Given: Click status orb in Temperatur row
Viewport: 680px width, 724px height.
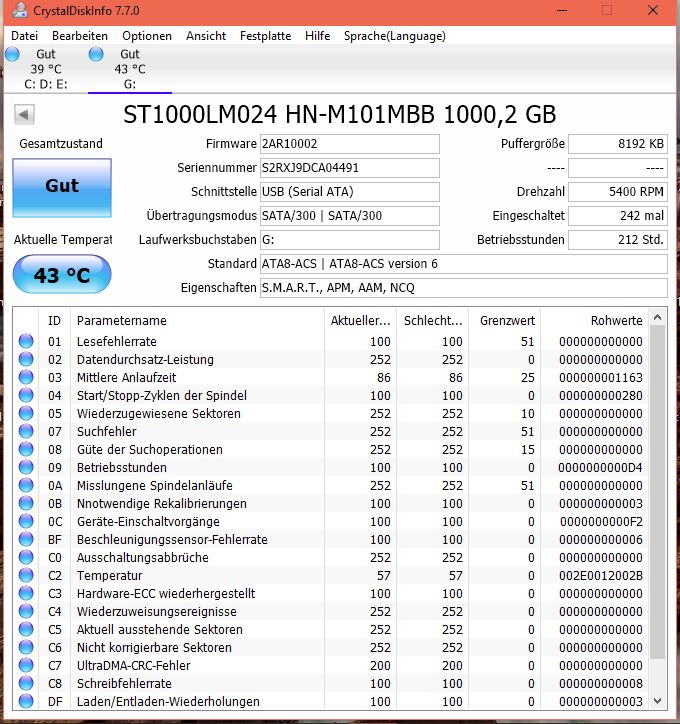Looking at the screenshot, I should (x=26, y=575).
